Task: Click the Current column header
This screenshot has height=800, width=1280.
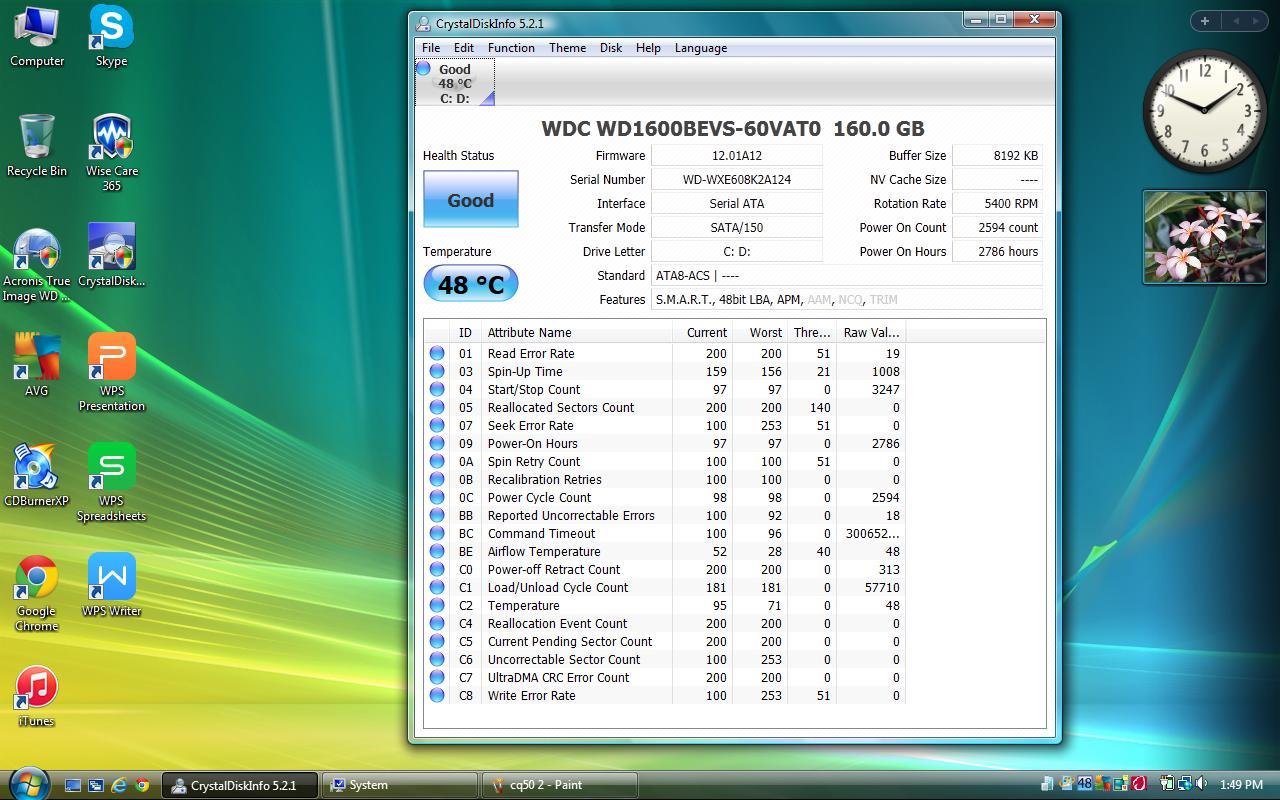Action: 703,332
